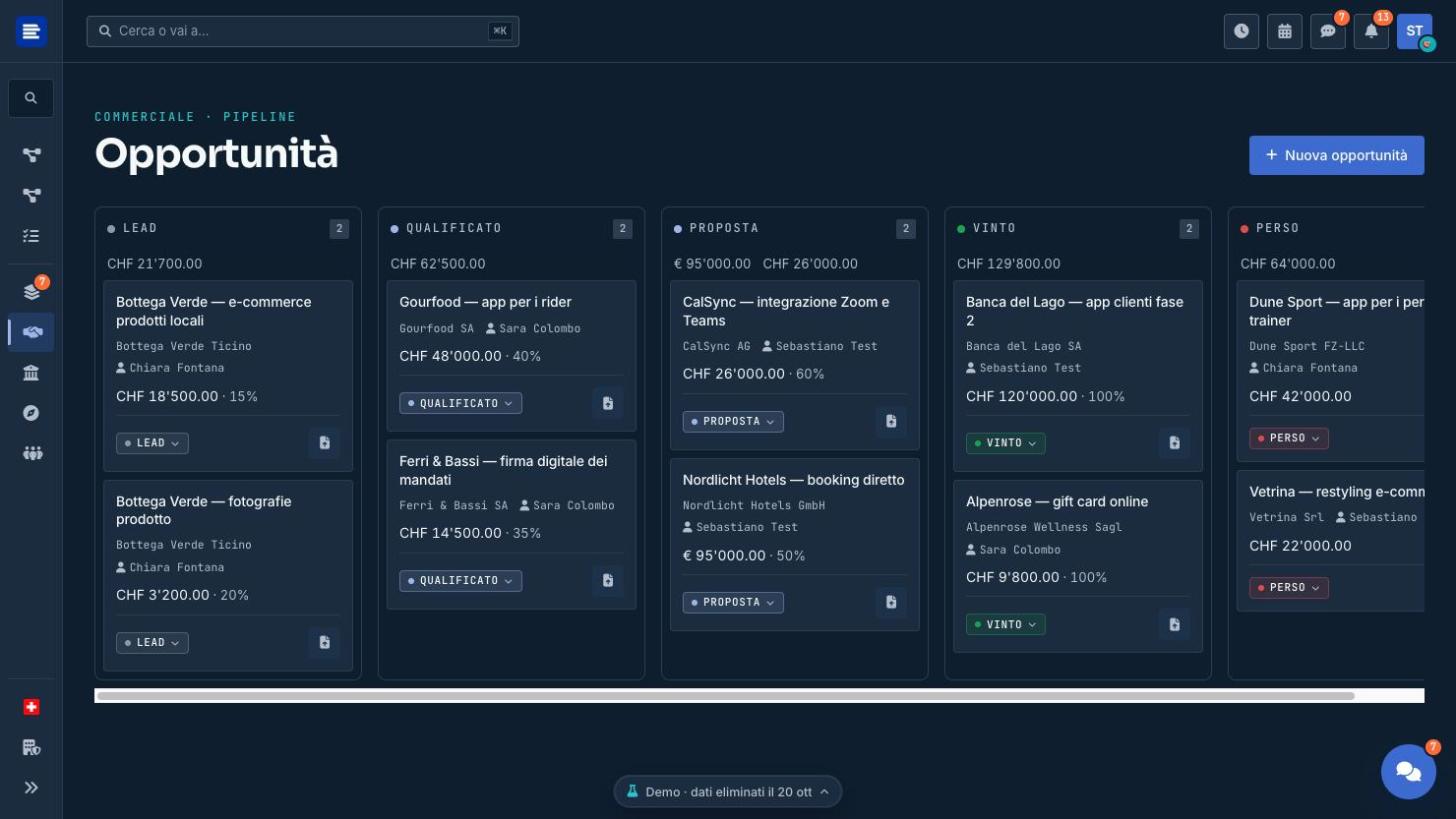Open the calendar icon in top bar
The image size is (1456, 819).
point(1284,31)
